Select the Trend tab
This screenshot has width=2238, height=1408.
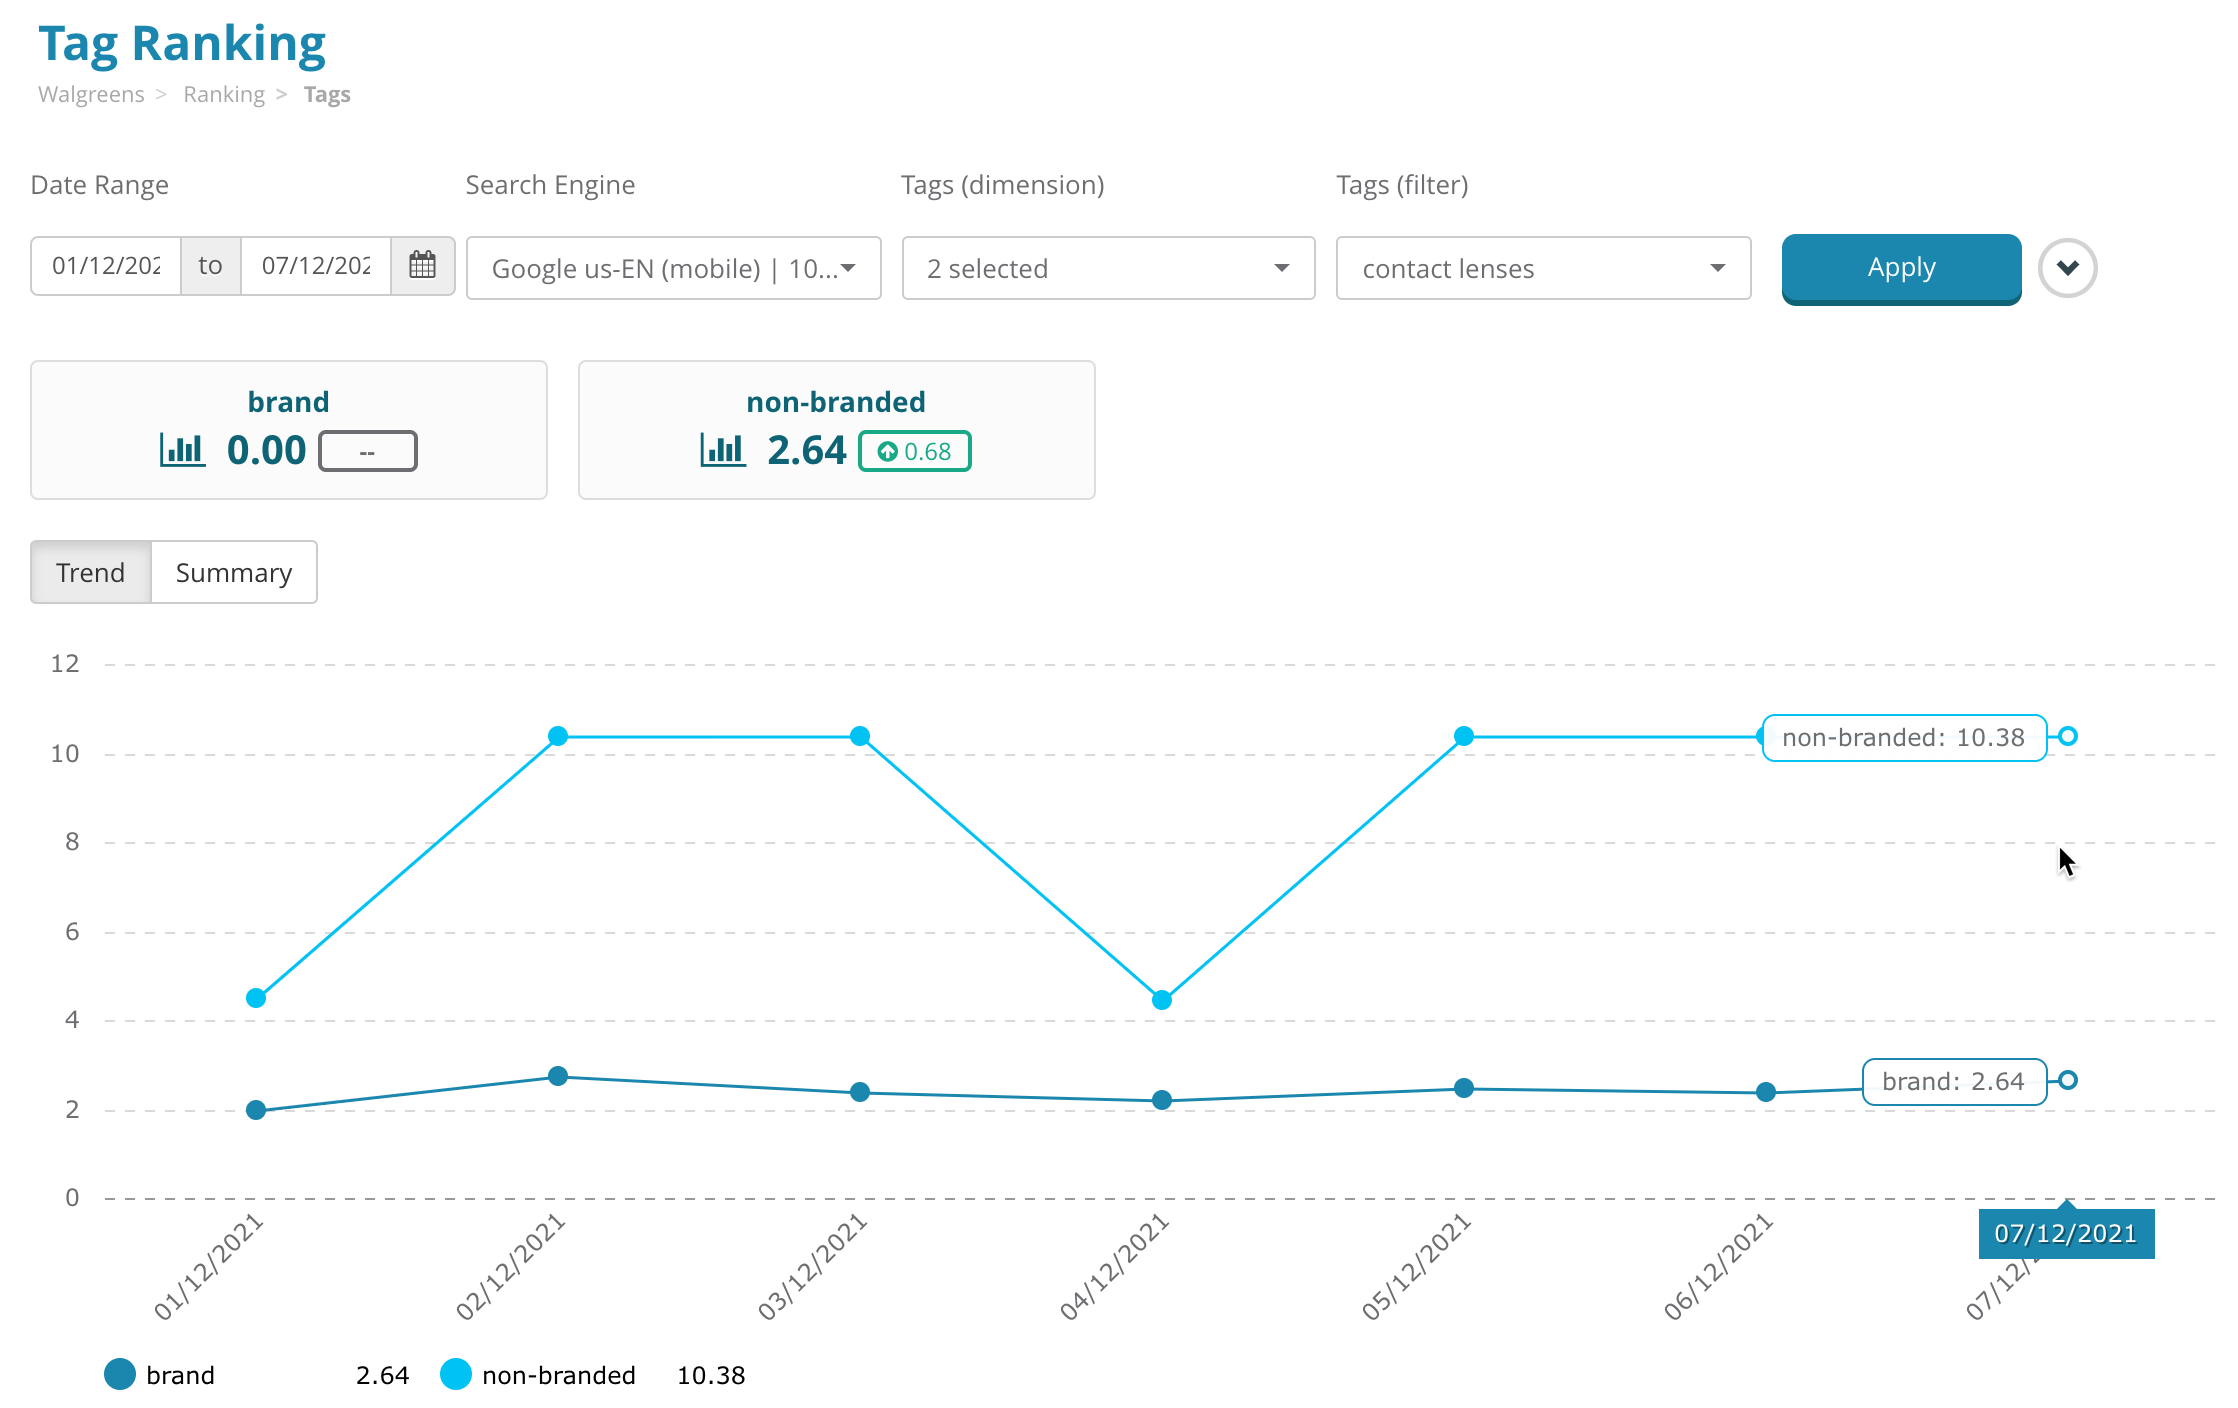(x=91, y=572)
